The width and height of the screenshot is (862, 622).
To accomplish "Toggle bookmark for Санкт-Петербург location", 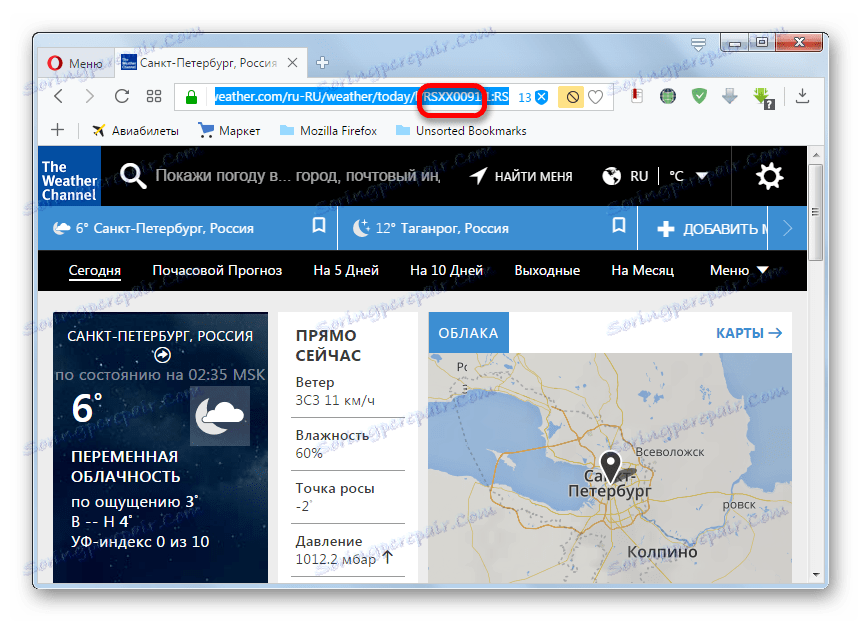I will coord(319,225).
